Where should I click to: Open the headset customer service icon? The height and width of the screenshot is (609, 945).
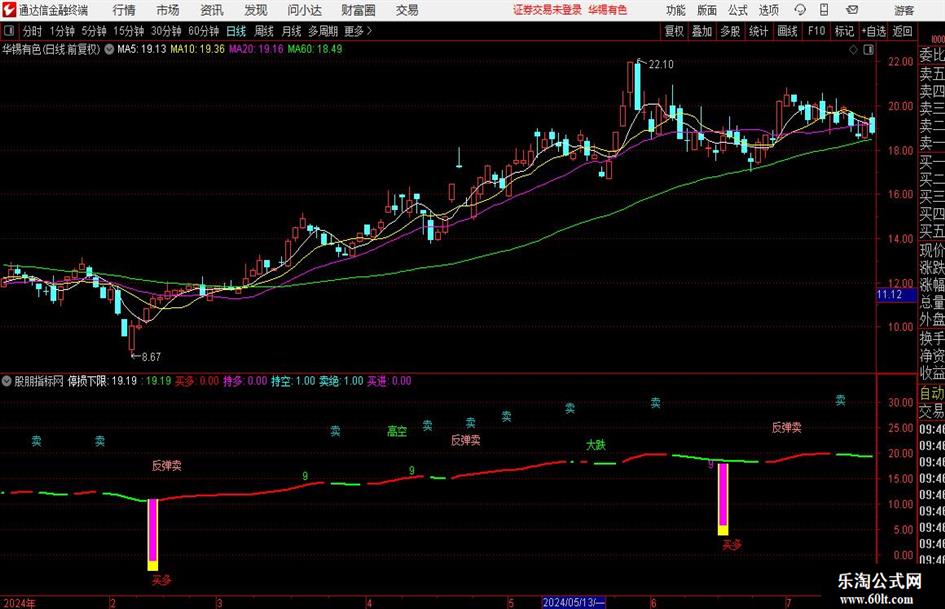tap(800, 10)
